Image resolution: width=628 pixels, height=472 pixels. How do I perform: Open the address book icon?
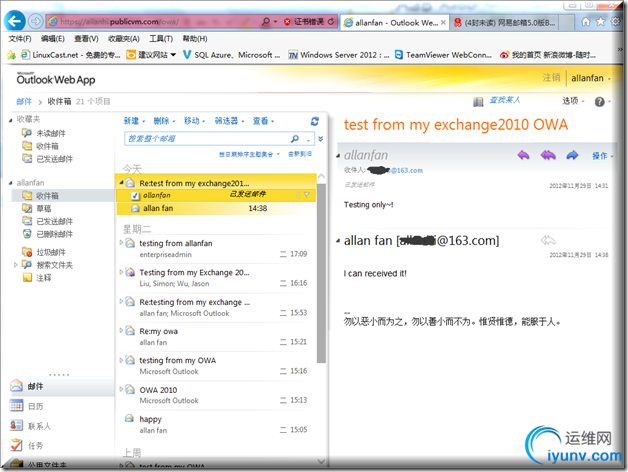click(x=478, y=102)
